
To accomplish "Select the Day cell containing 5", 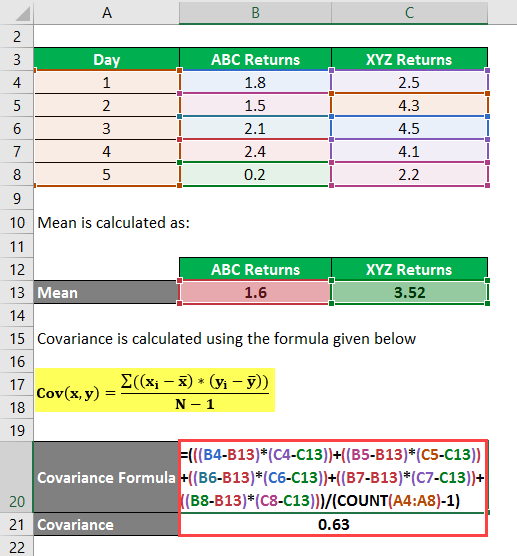I will point(106,174).
